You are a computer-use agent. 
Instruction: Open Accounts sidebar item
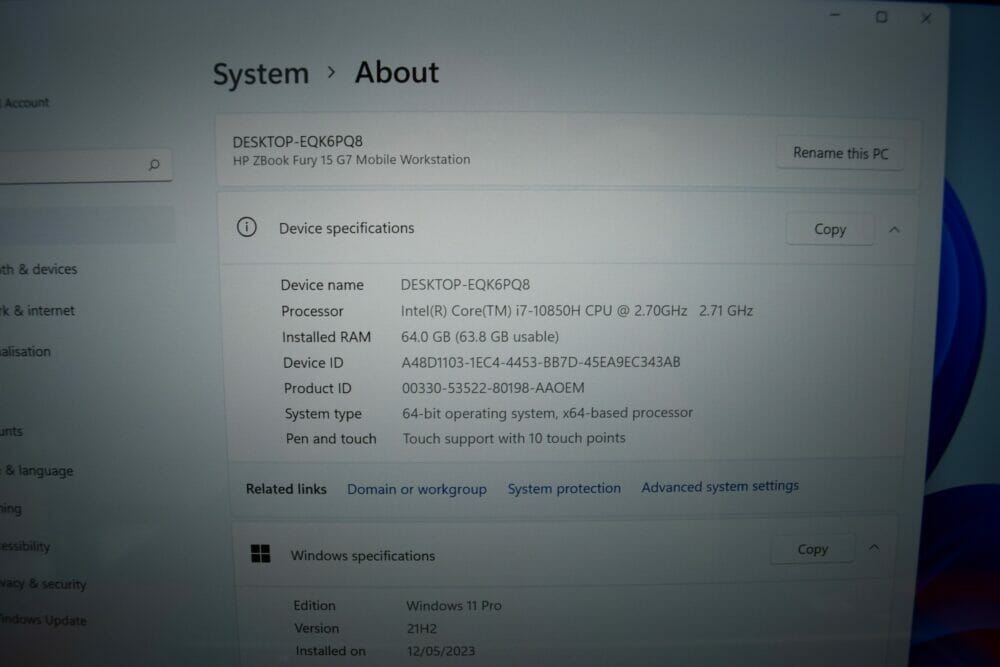11,431
